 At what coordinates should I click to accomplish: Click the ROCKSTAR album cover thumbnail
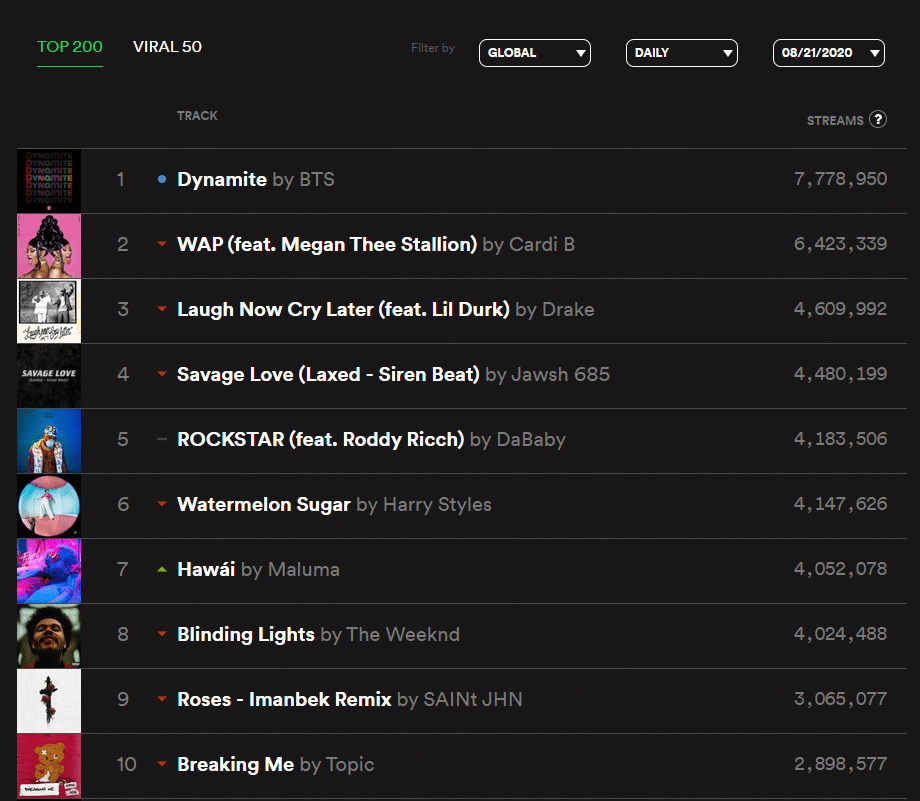49,441
